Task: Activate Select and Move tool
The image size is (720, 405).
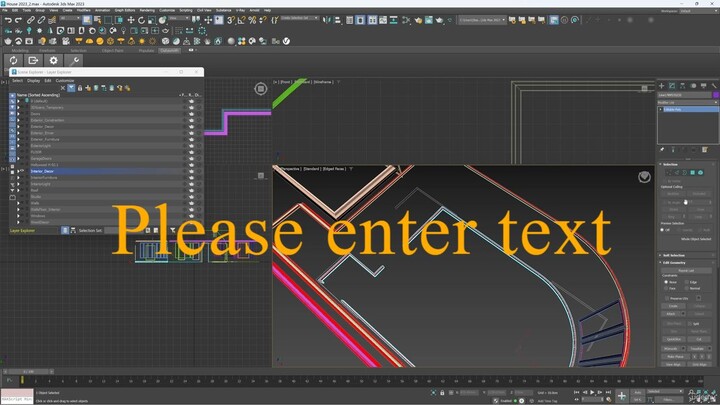Action: coord(131,20)
